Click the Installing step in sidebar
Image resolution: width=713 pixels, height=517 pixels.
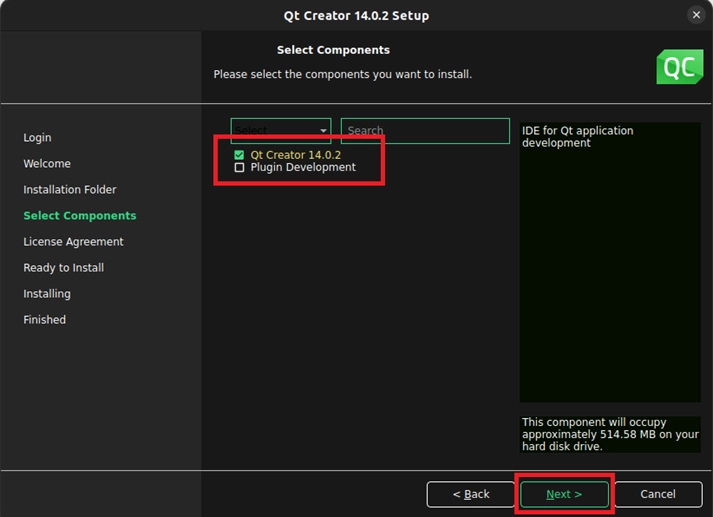pyautogui.click(x=47, y=294)
